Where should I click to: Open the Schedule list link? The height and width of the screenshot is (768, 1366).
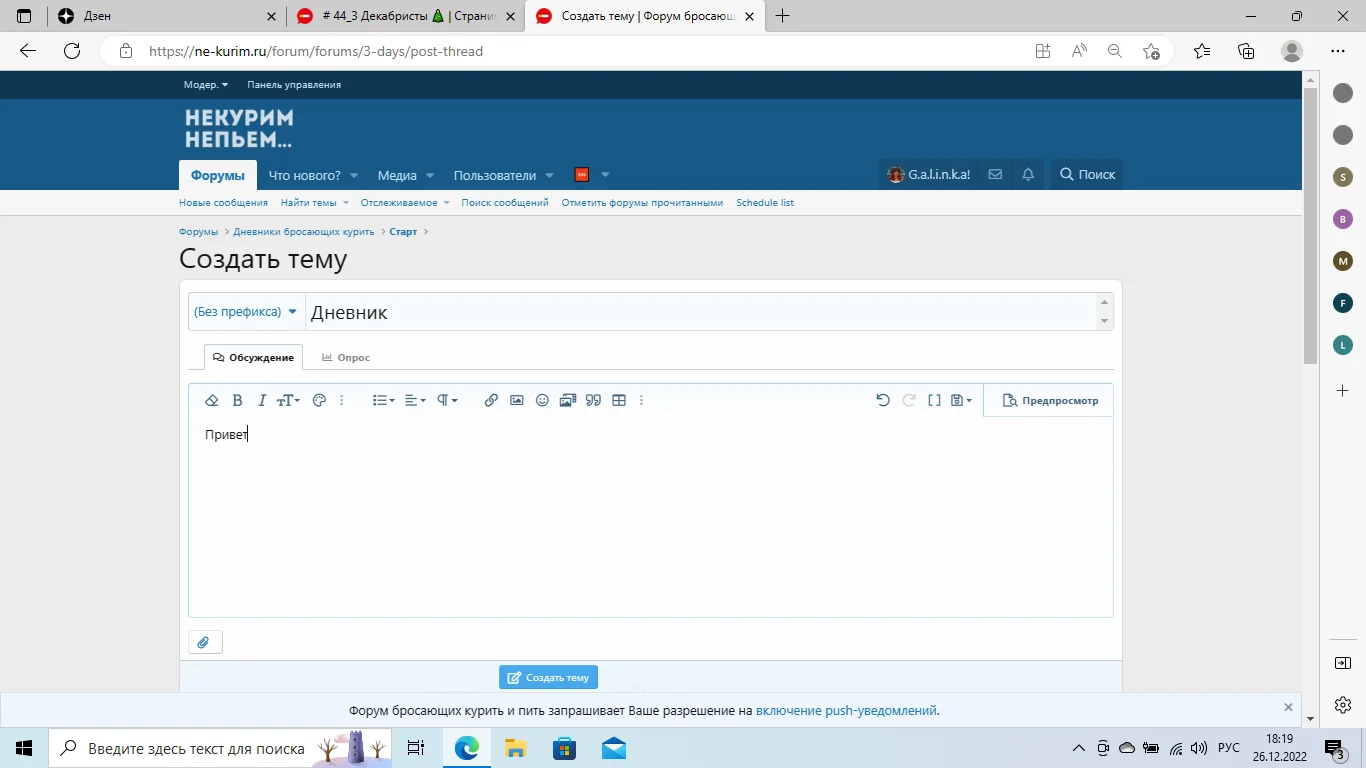coord(765,202)
